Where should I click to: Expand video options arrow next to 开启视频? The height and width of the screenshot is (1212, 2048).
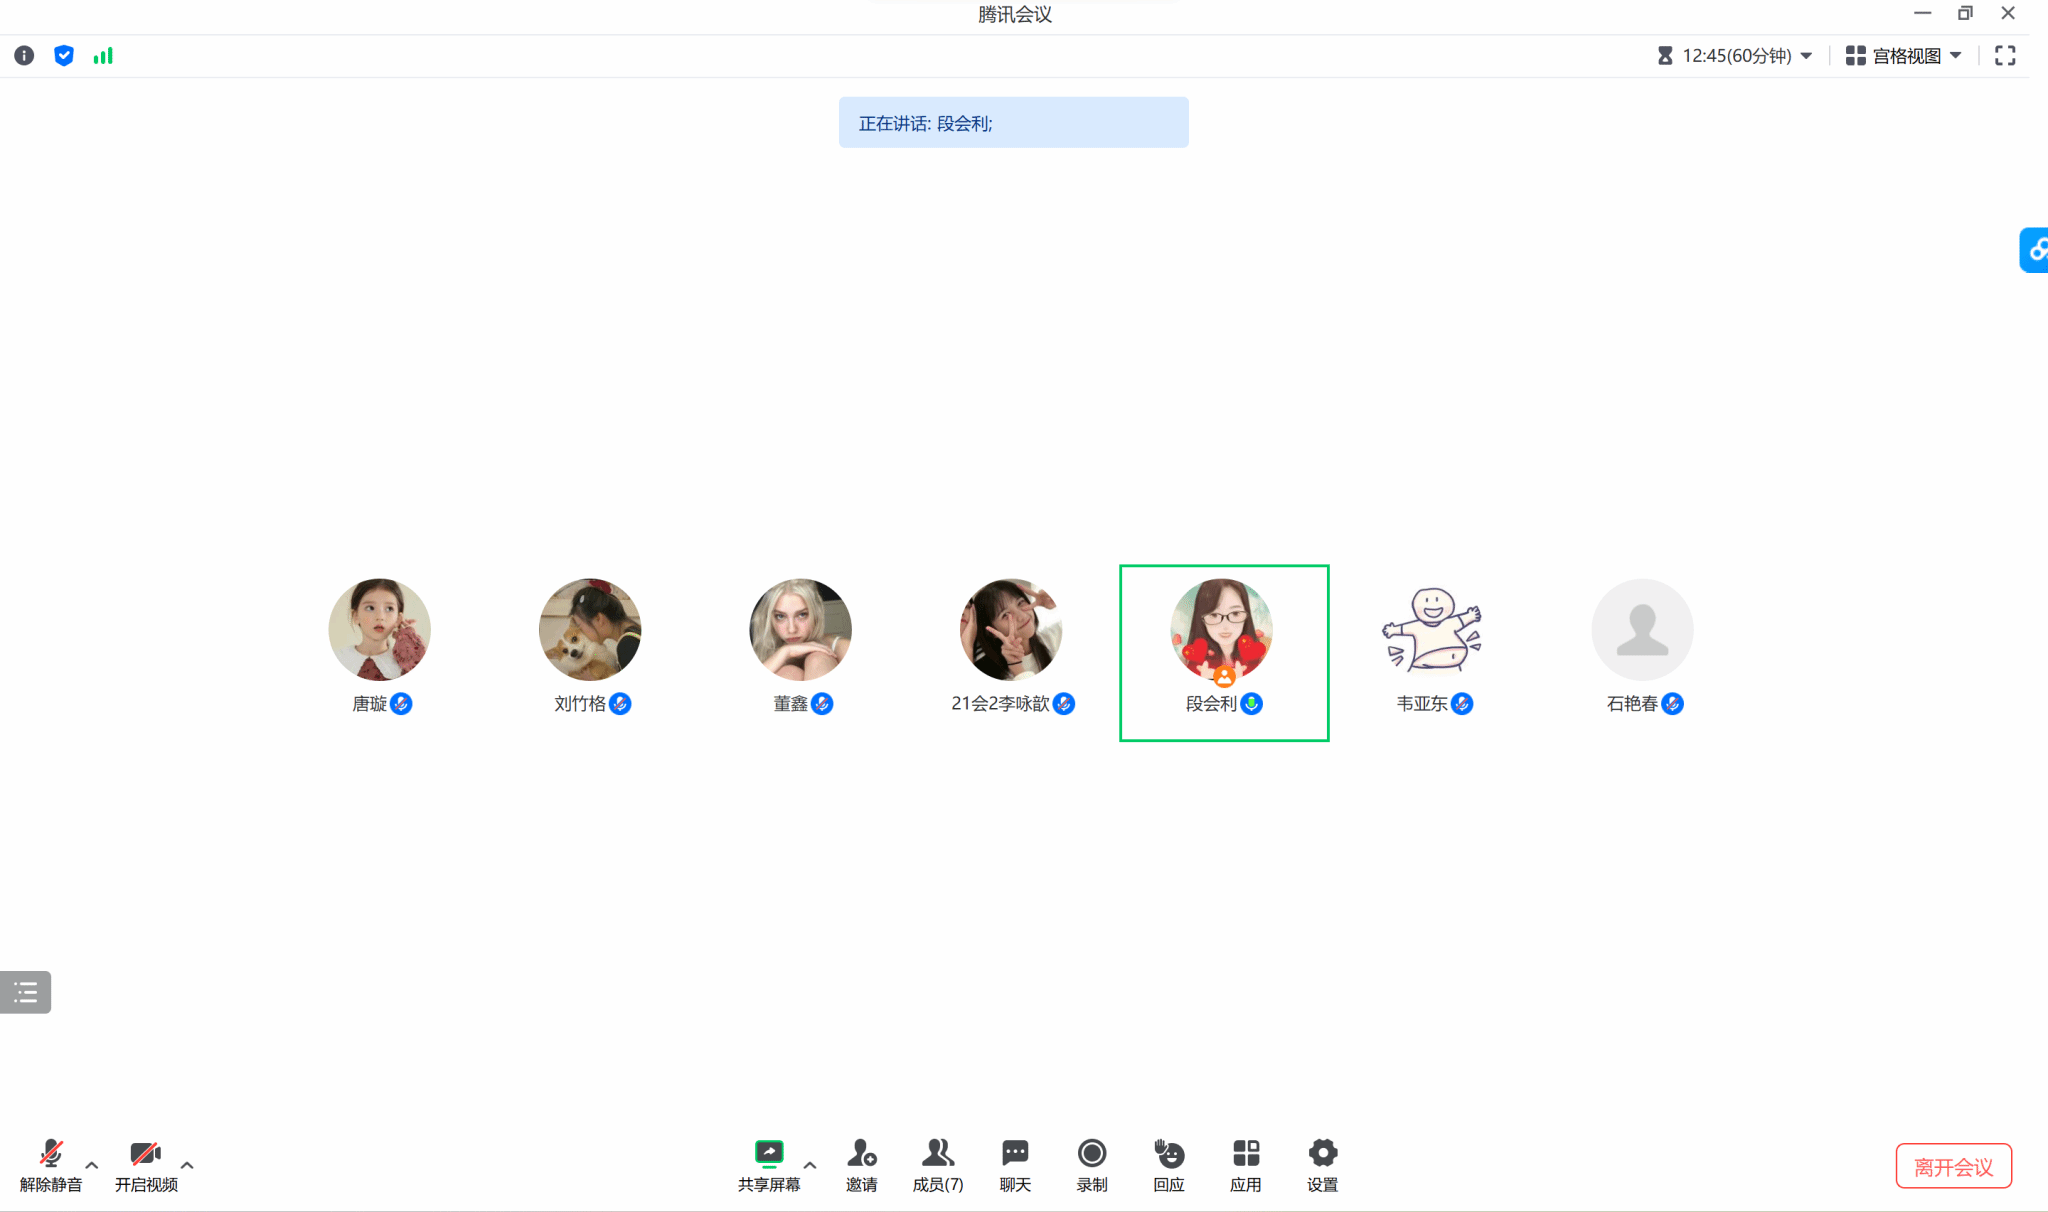(x=187, y=1165)
